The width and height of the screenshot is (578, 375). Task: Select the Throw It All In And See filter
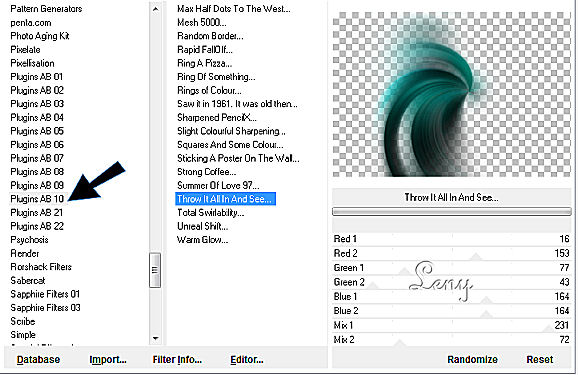click(225, 199)
